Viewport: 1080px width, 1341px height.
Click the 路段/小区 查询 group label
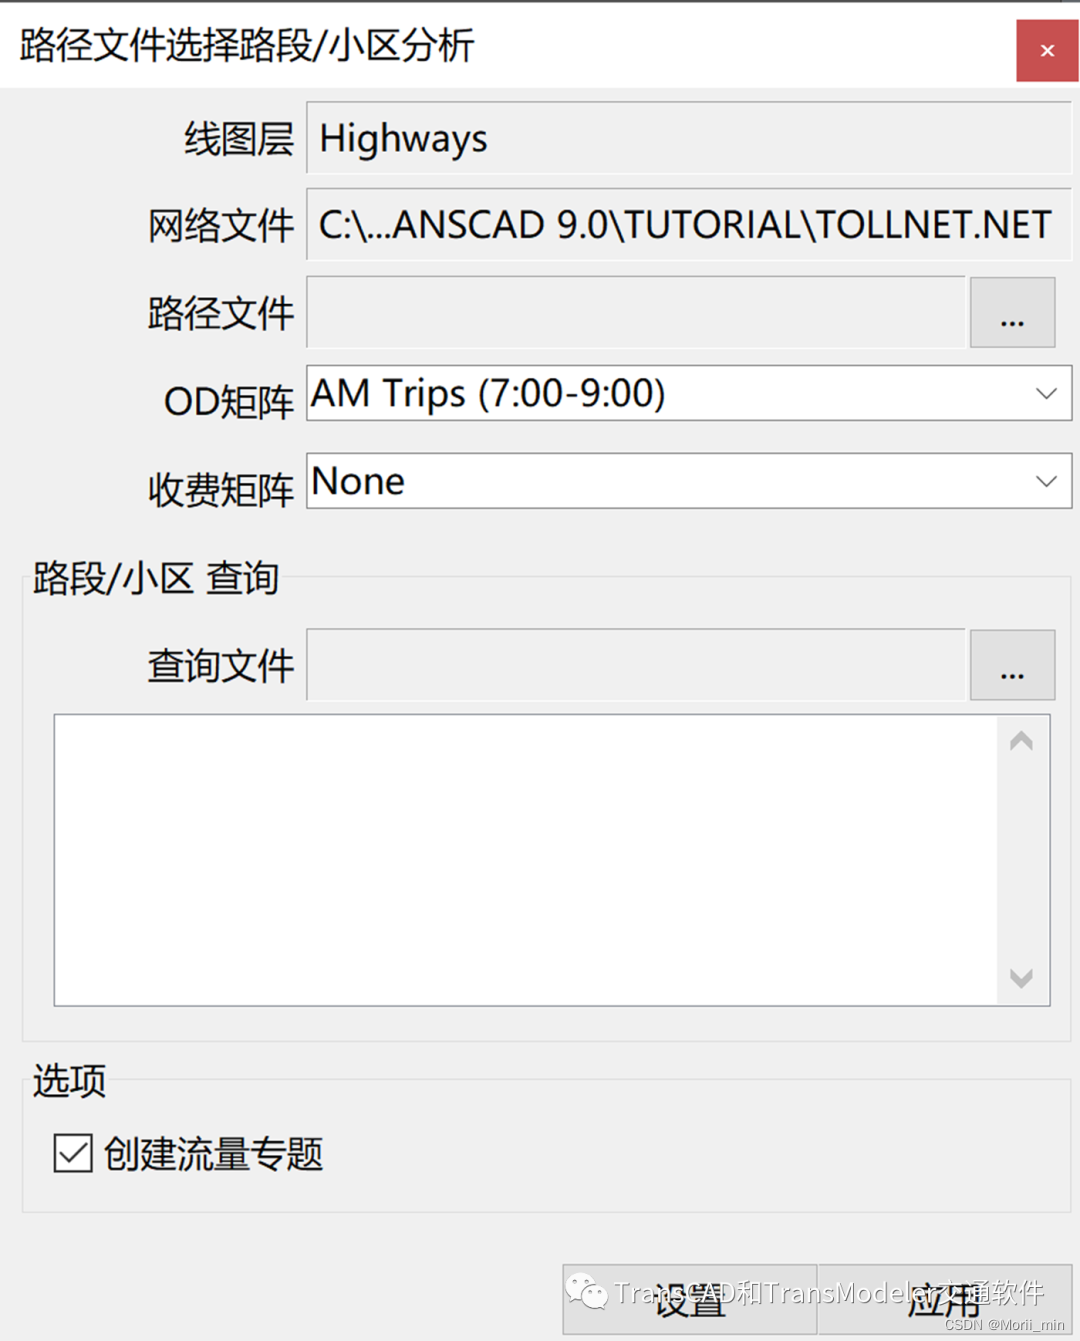click(152, 578)
